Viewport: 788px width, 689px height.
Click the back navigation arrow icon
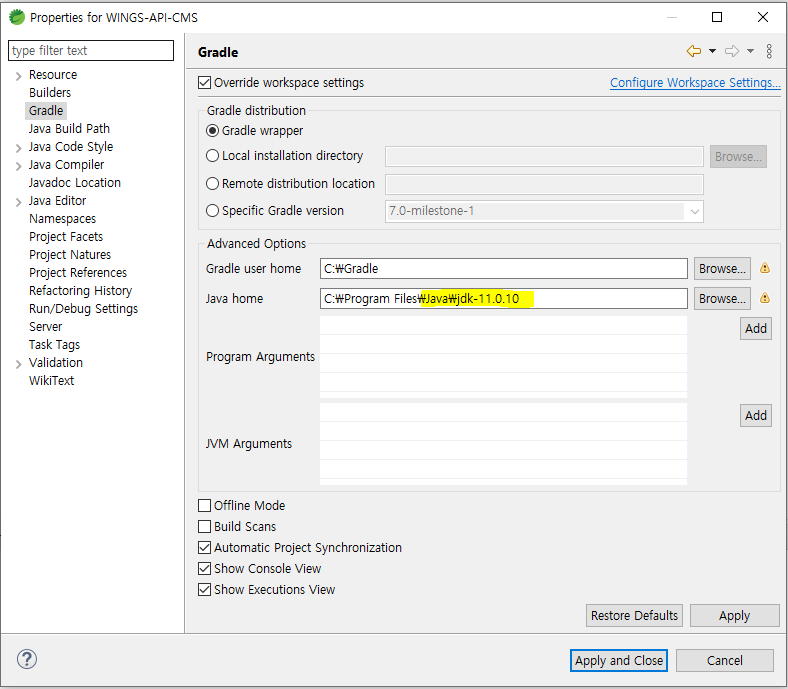tap(694, 51)
